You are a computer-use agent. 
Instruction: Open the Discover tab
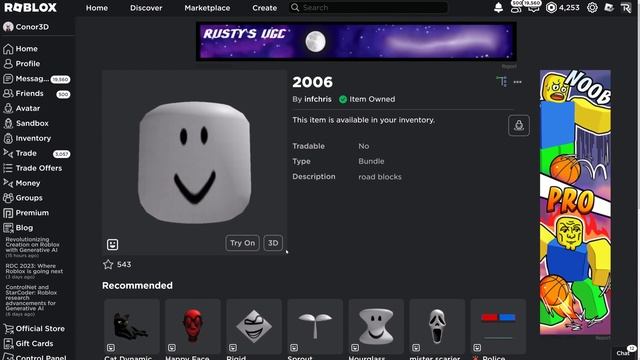tap(146, 8)
